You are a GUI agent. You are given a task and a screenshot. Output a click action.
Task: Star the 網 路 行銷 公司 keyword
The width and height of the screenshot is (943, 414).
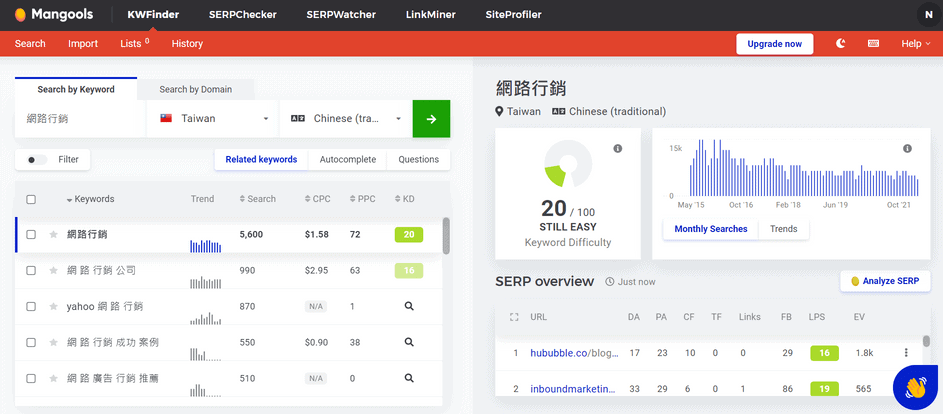53,271
